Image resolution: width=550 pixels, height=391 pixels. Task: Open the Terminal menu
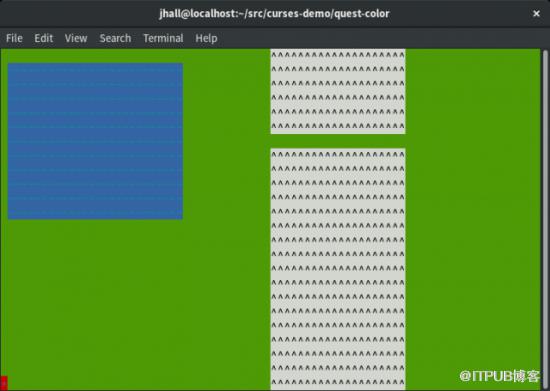click(x=163, y=38)
